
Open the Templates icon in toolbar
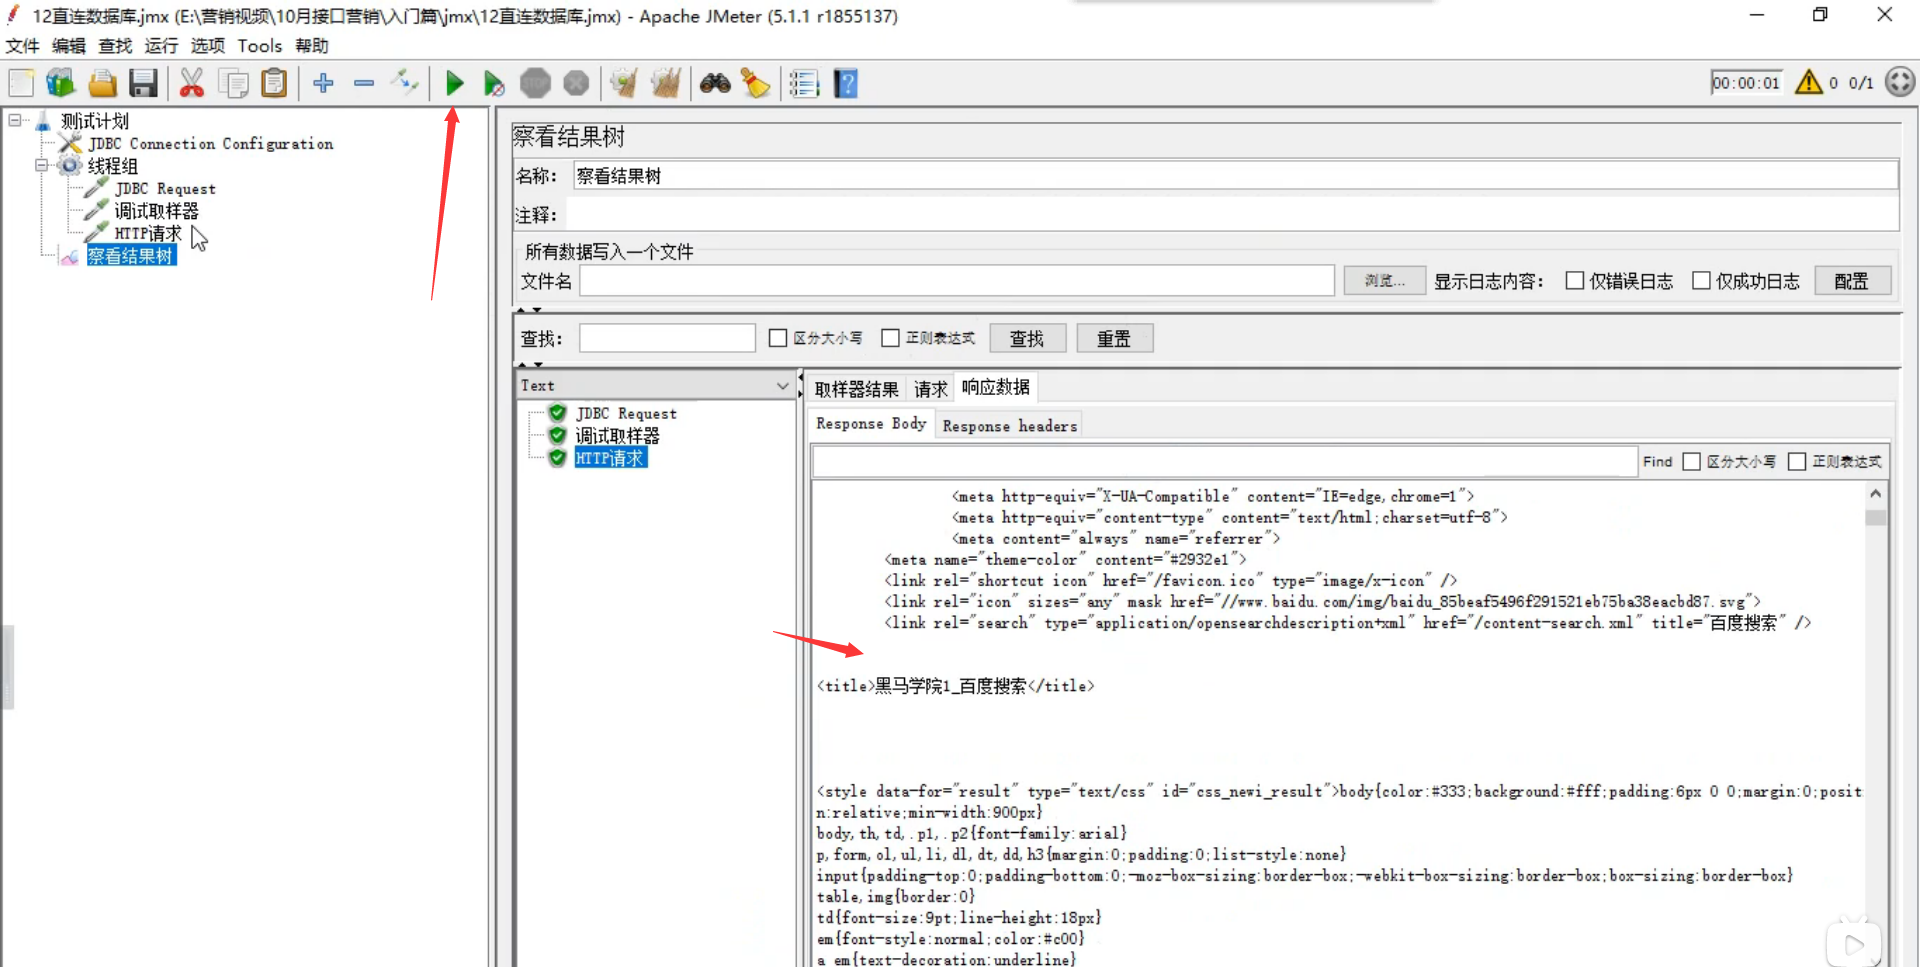(x=61, y=83)
